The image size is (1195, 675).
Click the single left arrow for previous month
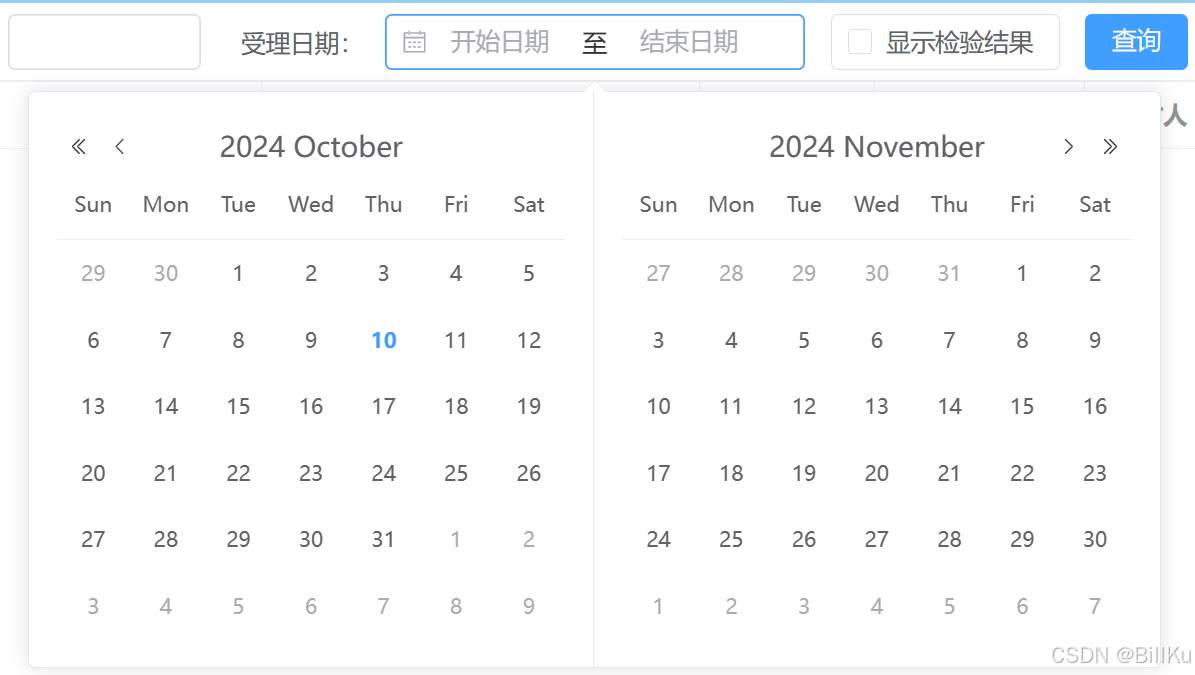(120, 146)
